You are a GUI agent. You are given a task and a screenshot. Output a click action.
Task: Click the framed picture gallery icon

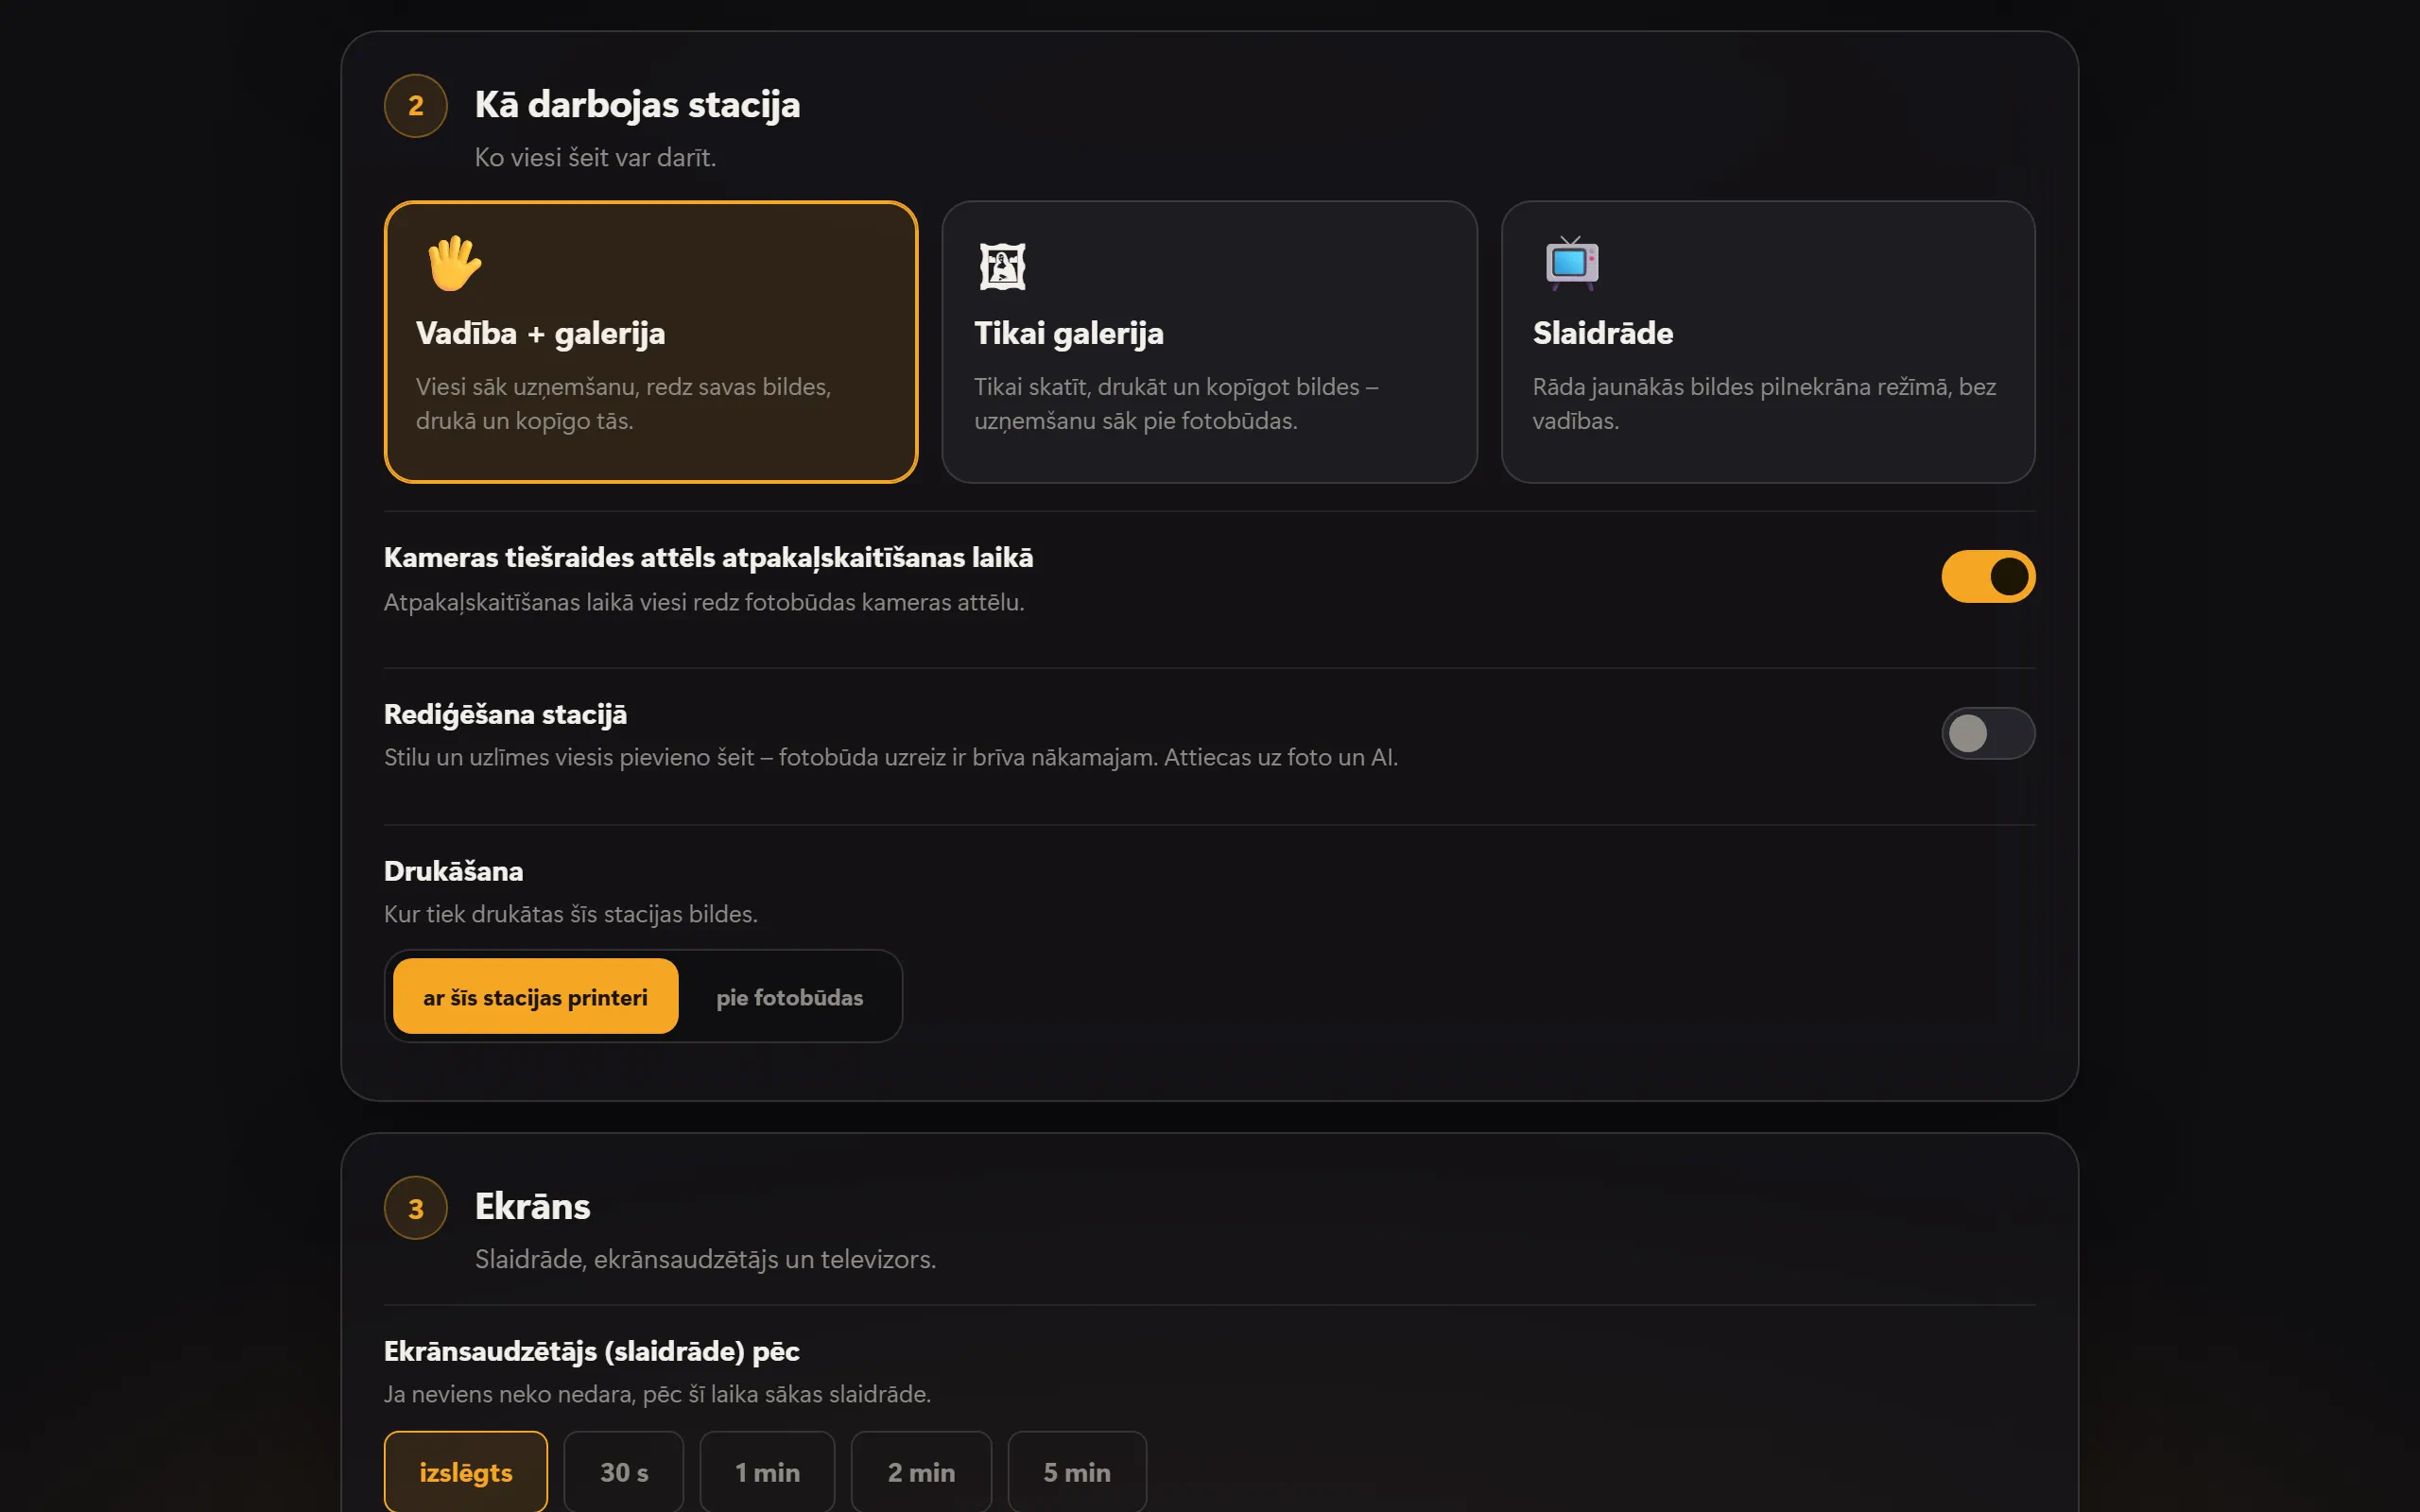click(1002, 266)
